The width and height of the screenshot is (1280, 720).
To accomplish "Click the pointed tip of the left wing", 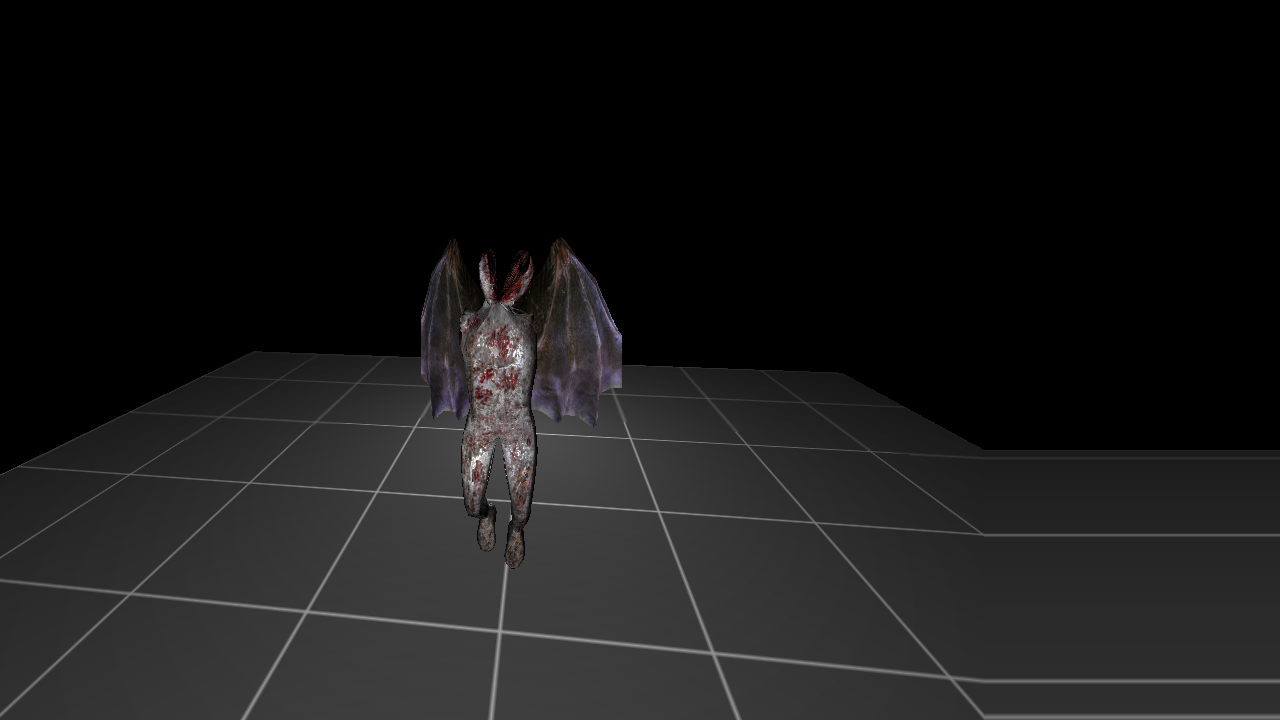I will [x=452, y=243].
